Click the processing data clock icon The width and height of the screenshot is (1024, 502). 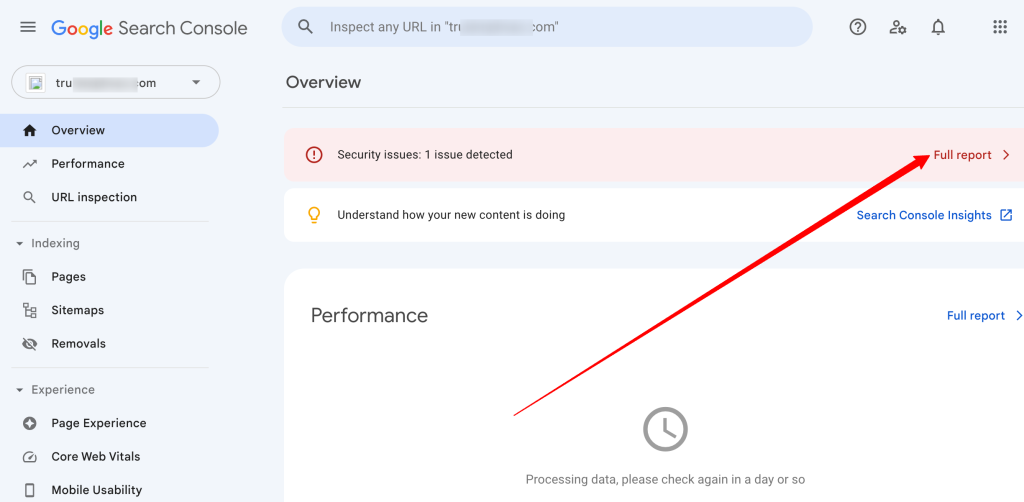pos(665,429)
